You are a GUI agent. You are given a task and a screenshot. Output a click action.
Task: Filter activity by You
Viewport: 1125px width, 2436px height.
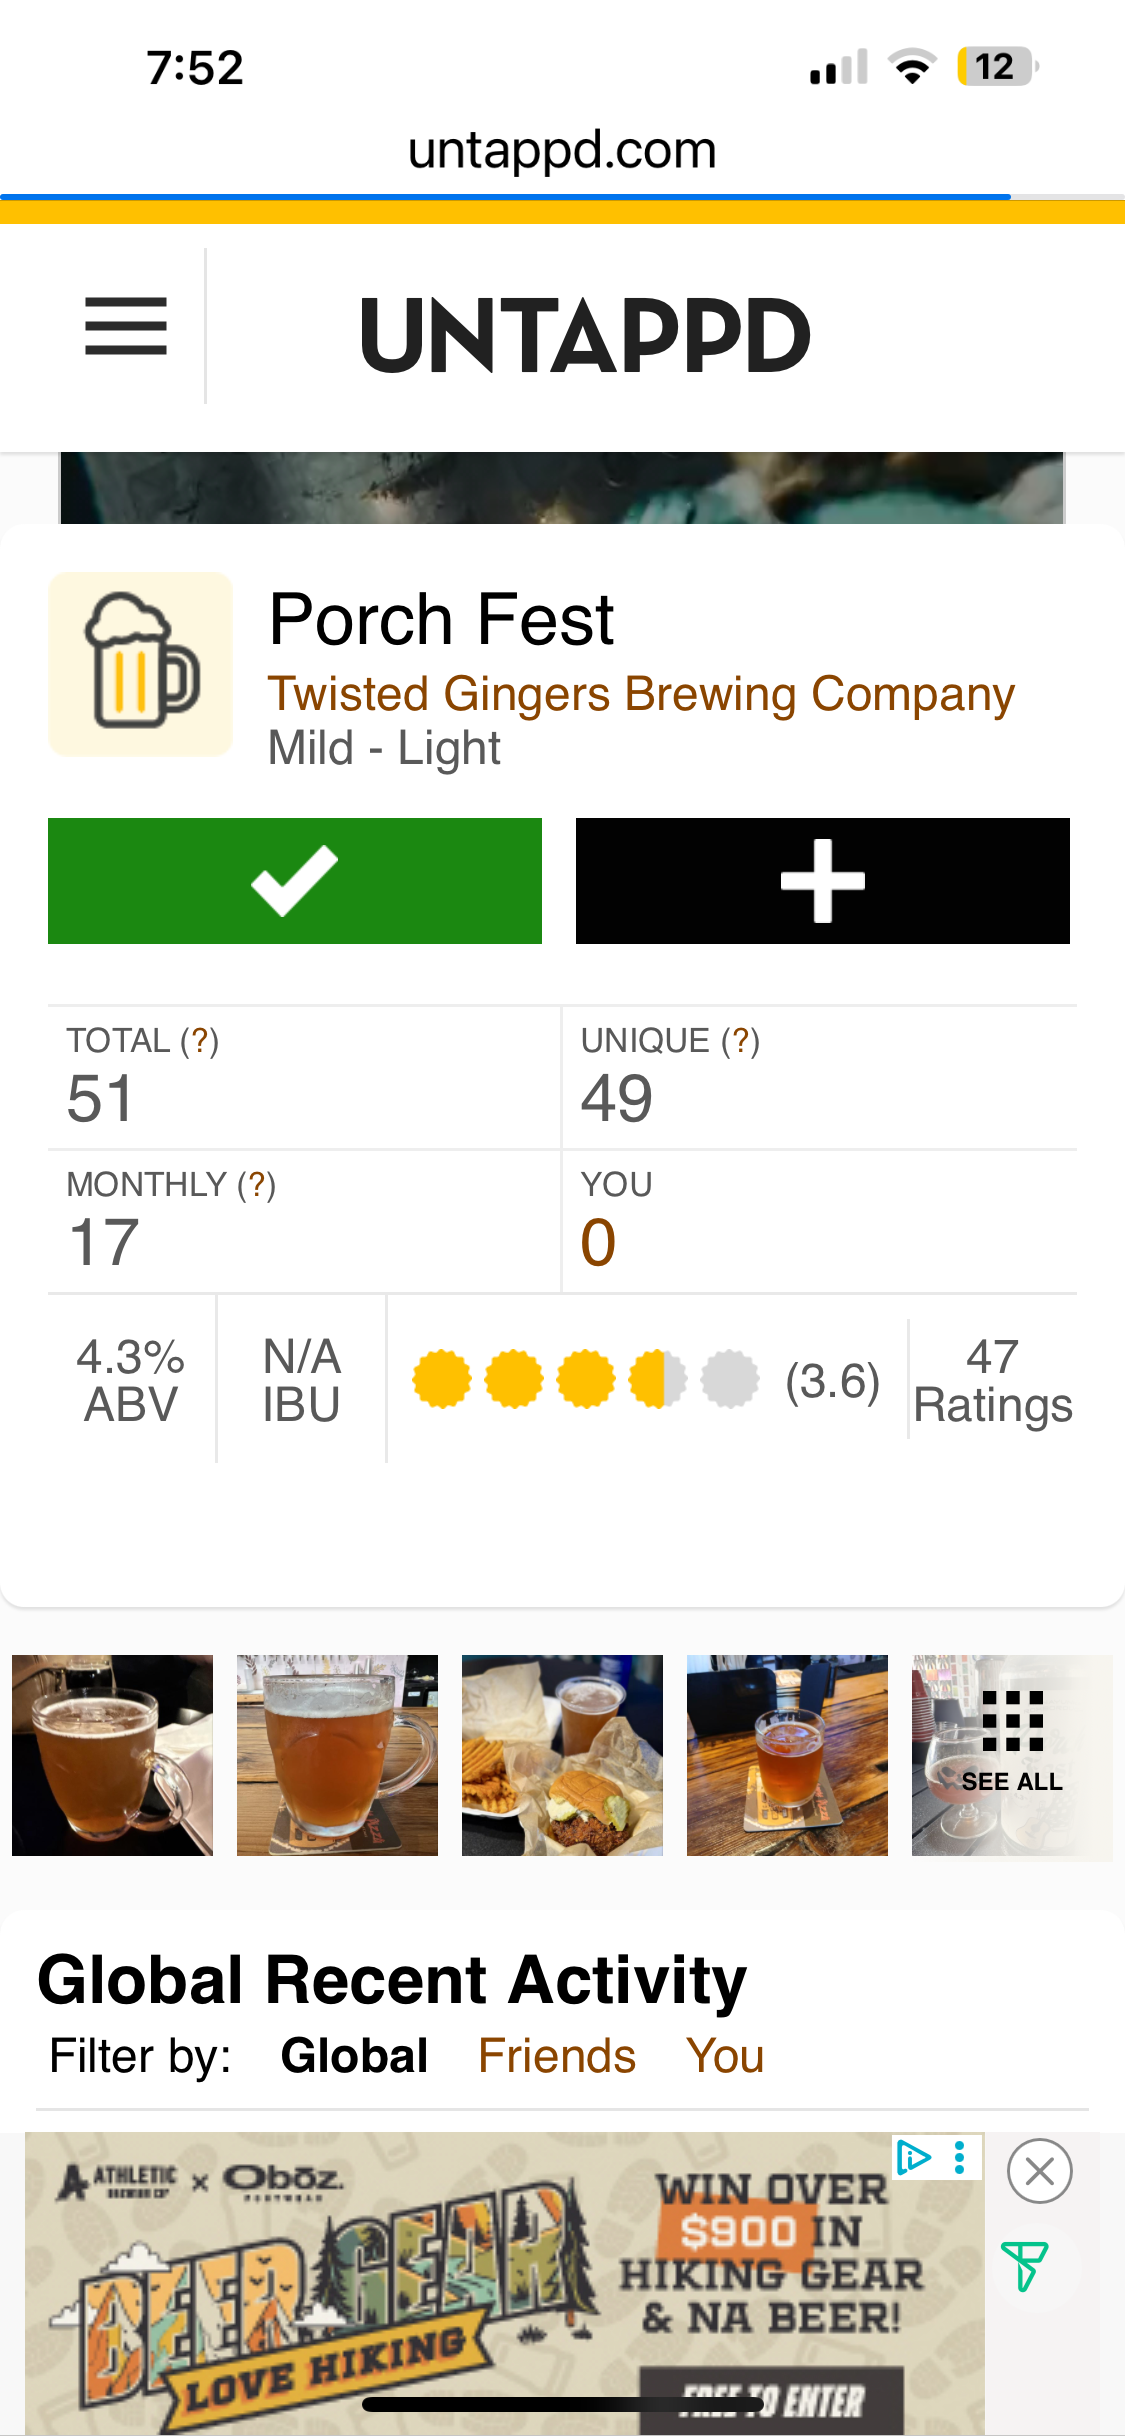coord(725,2057)
